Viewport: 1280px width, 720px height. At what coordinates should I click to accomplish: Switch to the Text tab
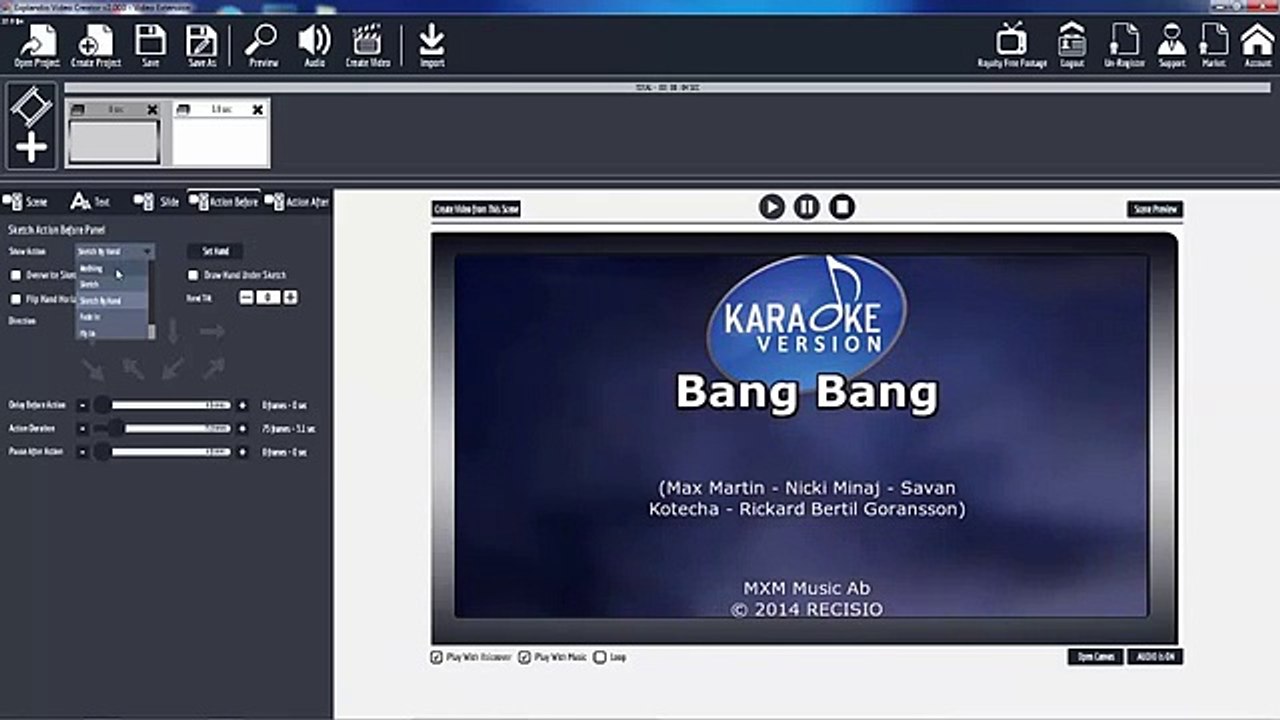pyautogui.click(x=90, y=202)
